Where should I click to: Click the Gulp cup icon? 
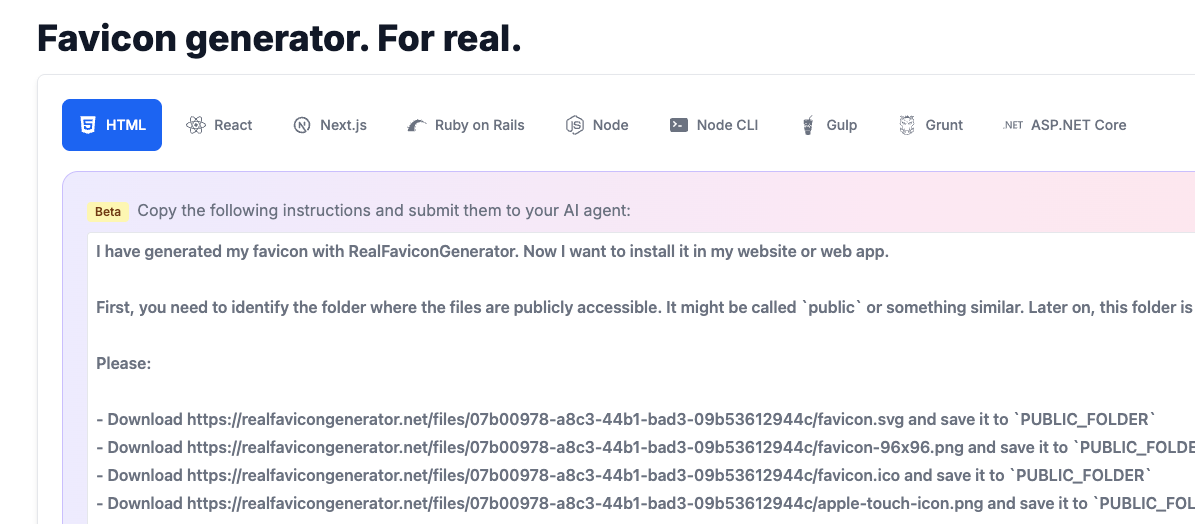tap(808, 125)
